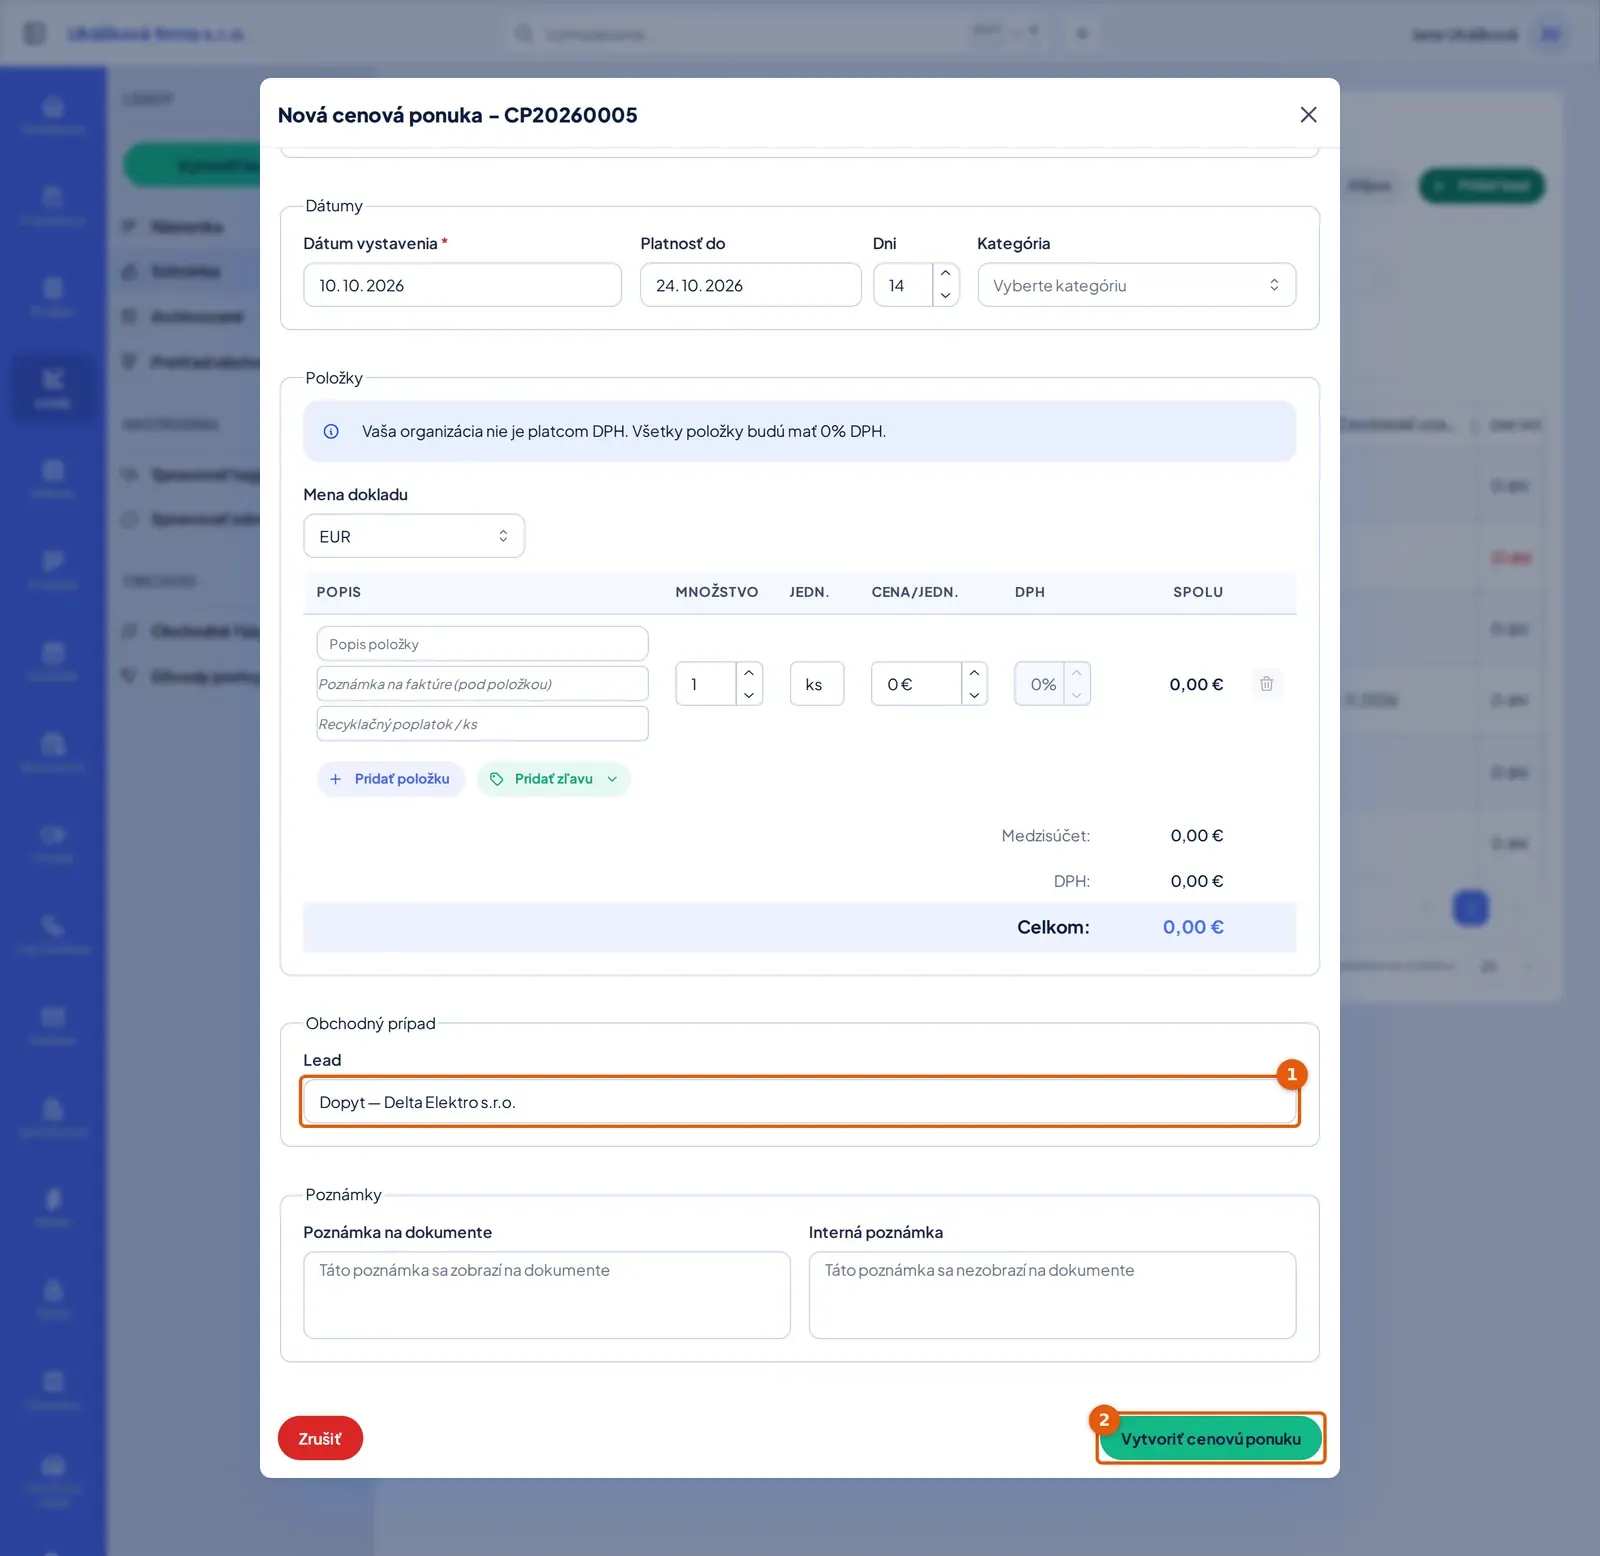Click the Poznámka na faktúre field

pyautogui.click(x=482, y=684)
